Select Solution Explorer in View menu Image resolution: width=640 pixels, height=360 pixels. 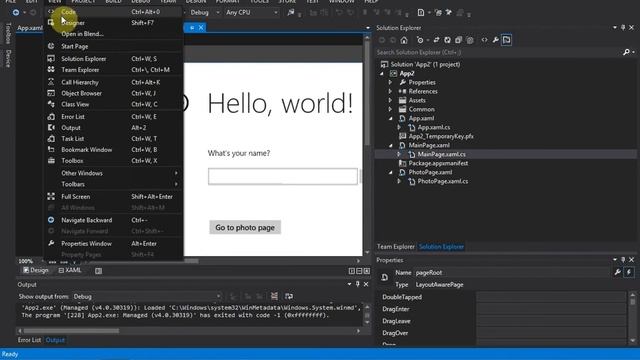tap(113, 59)
